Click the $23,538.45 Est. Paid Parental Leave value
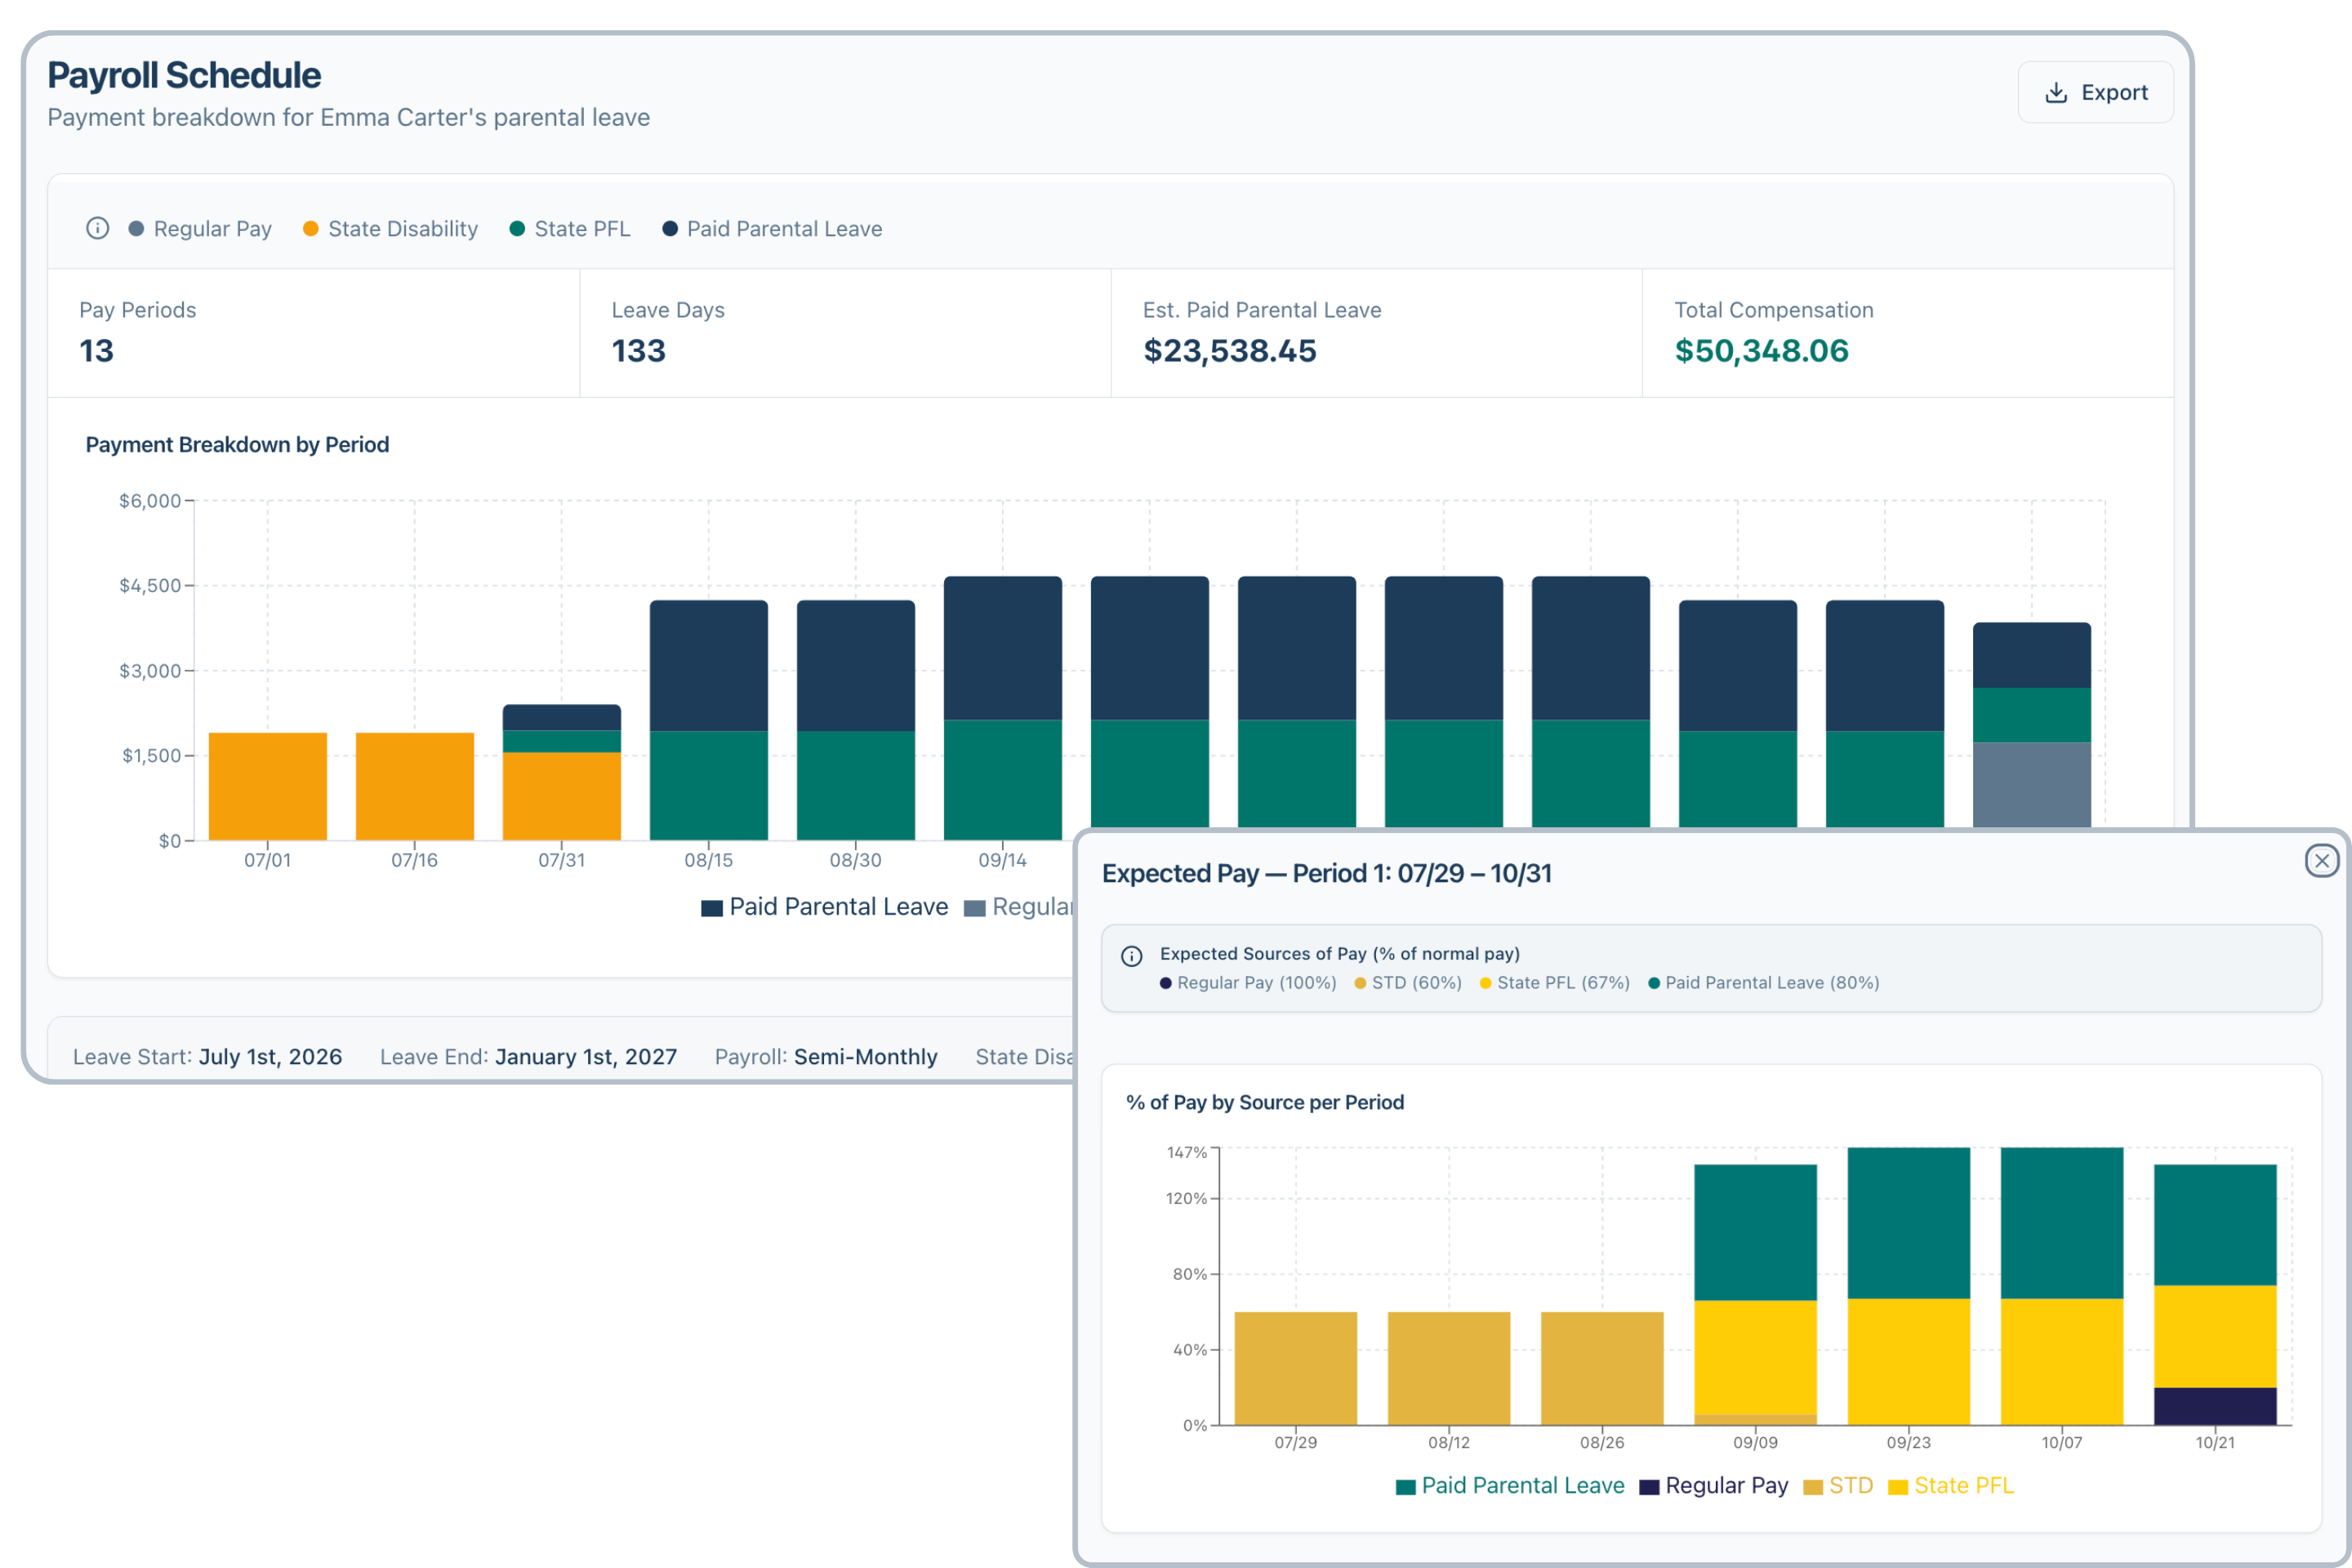2352x1568 pixels. pyautogui.click(x=1230, y=351)
